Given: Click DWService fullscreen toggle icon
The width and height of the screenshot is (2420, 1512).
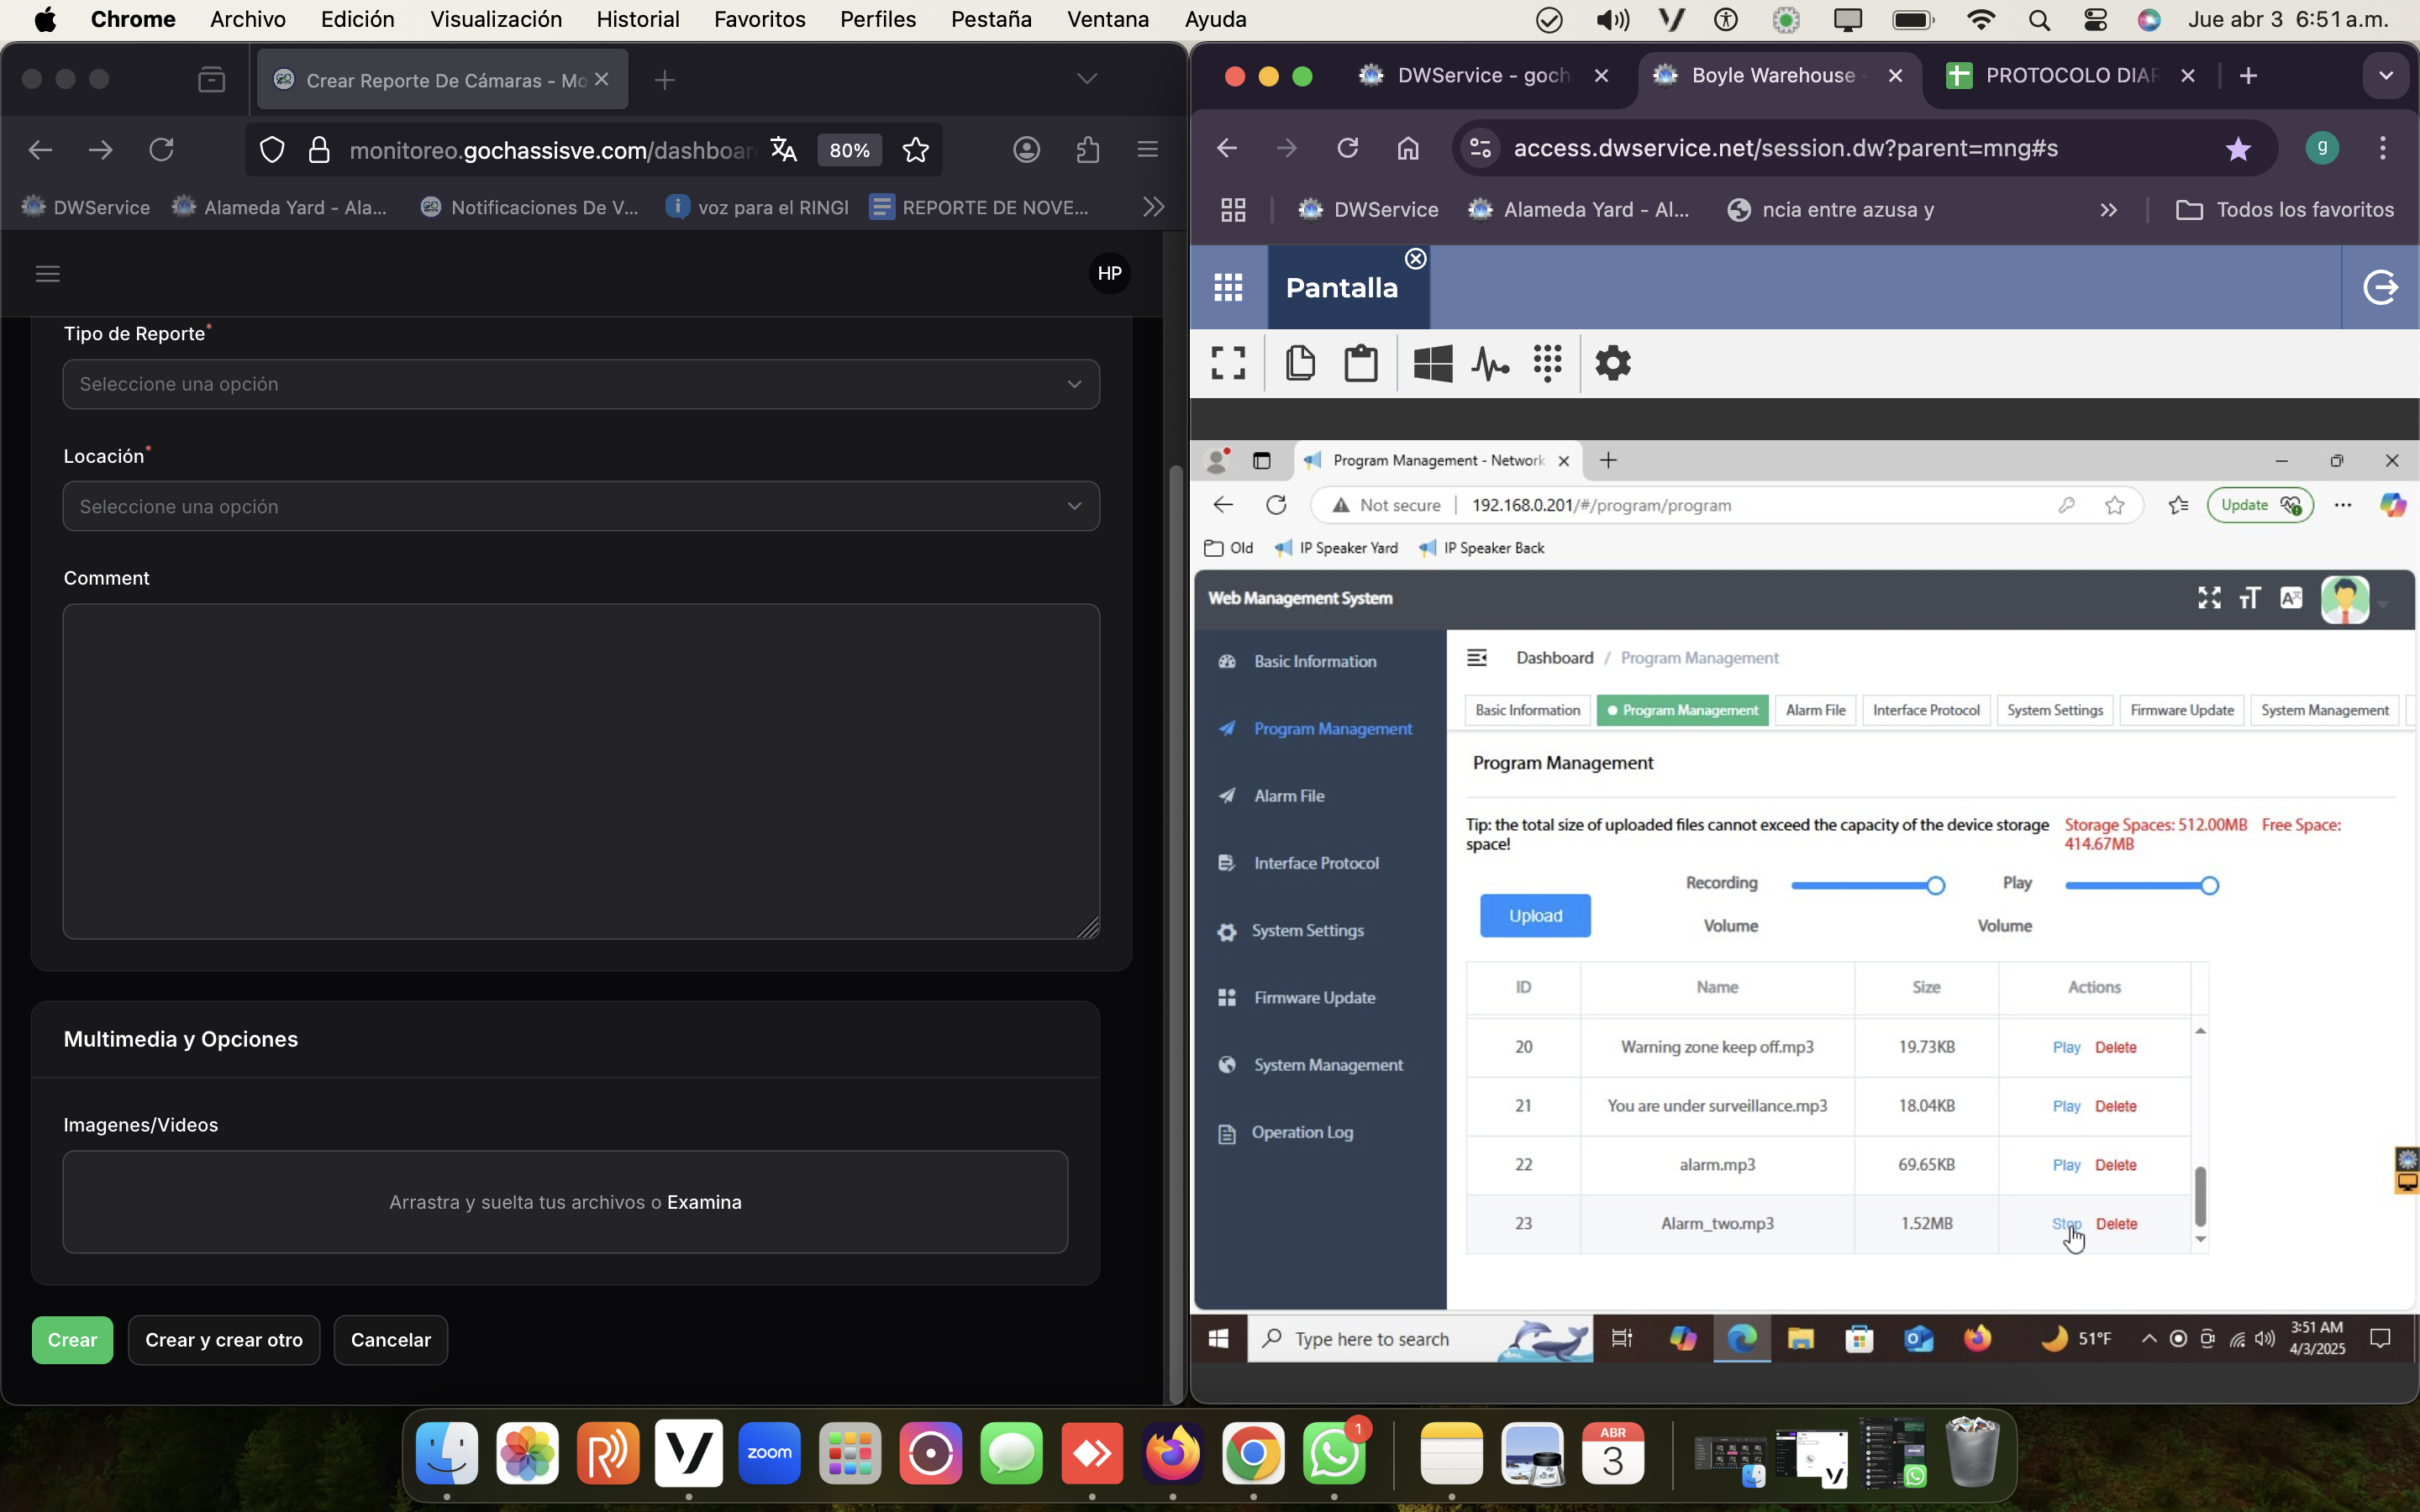Looking at the screenshot, I should [x=1228, y=363].
